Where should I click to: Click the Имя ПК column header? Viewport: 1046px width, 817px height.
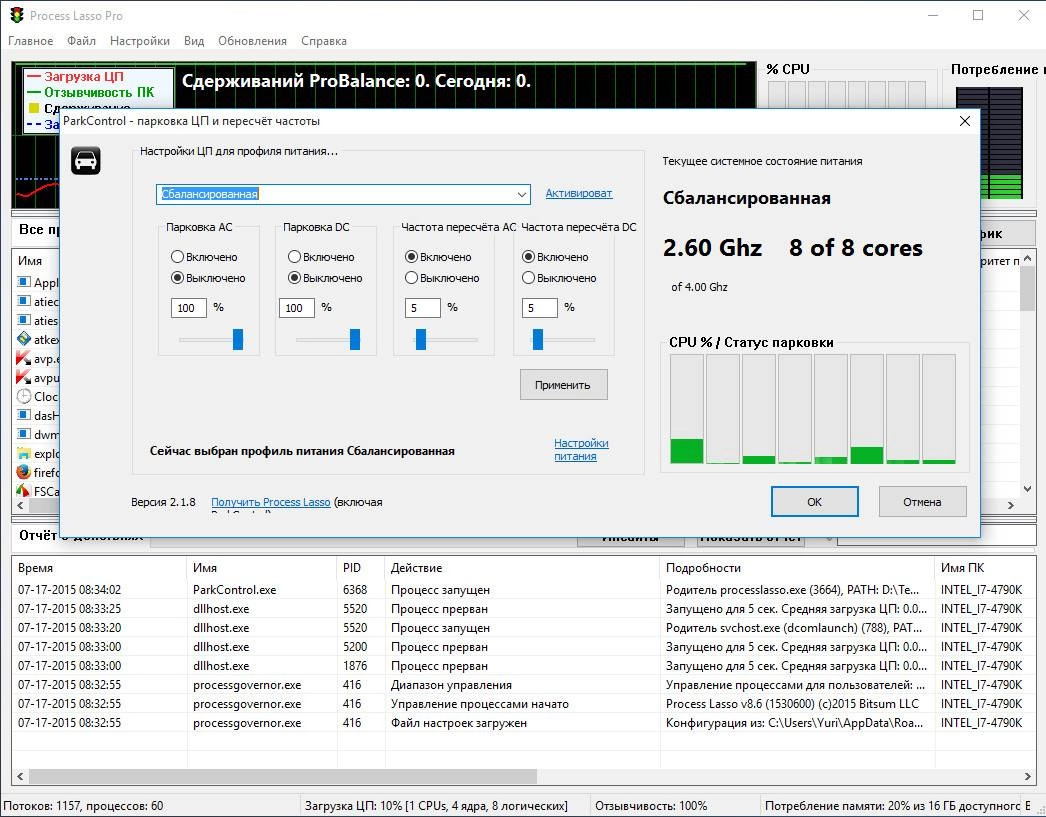click(x=985, y=568)
